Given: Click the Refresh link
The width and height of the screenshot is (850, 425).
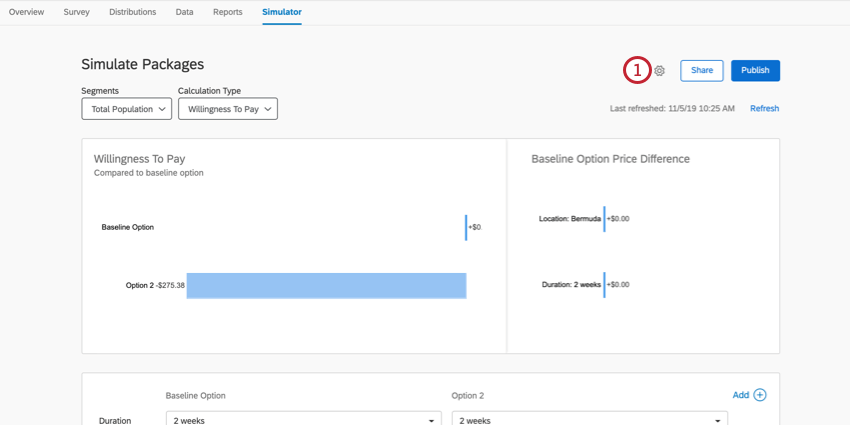Looking at the screenshot, I should point(764,108).
